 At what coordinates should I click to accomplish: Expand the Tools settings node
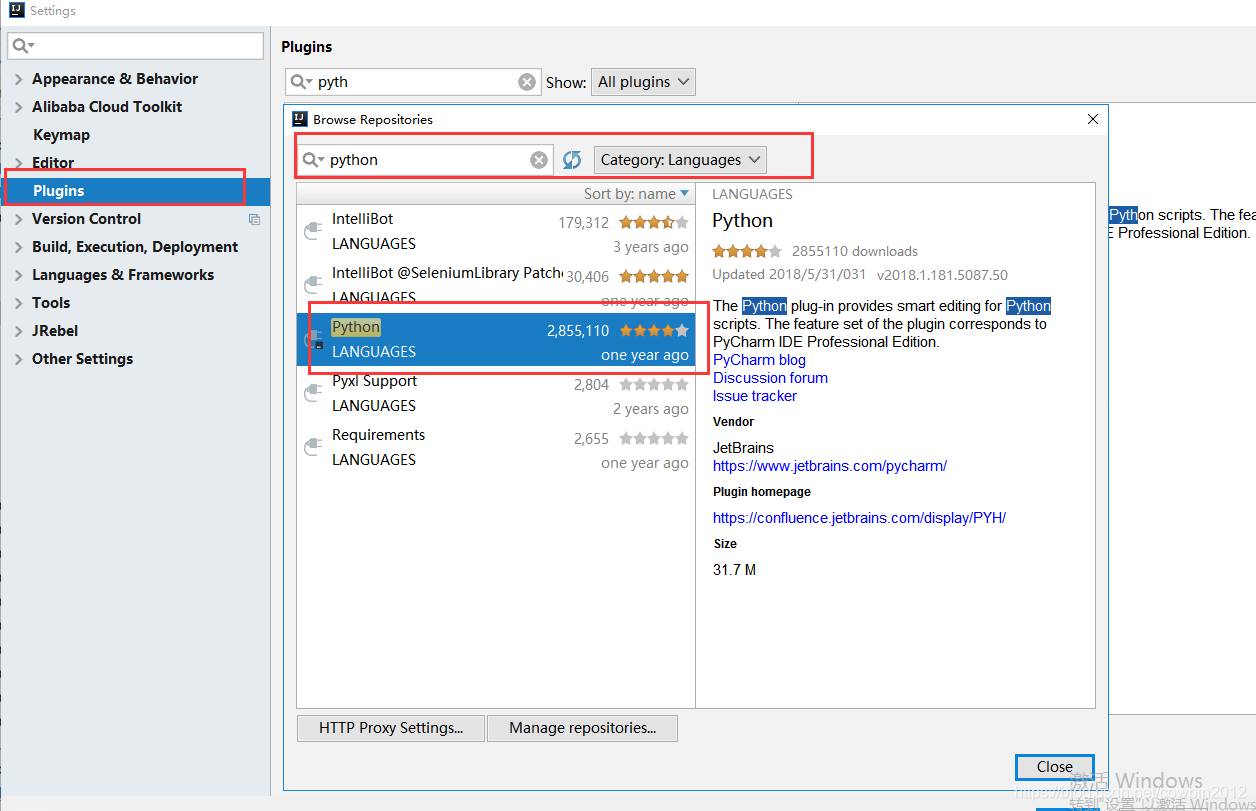click(19, 303)
